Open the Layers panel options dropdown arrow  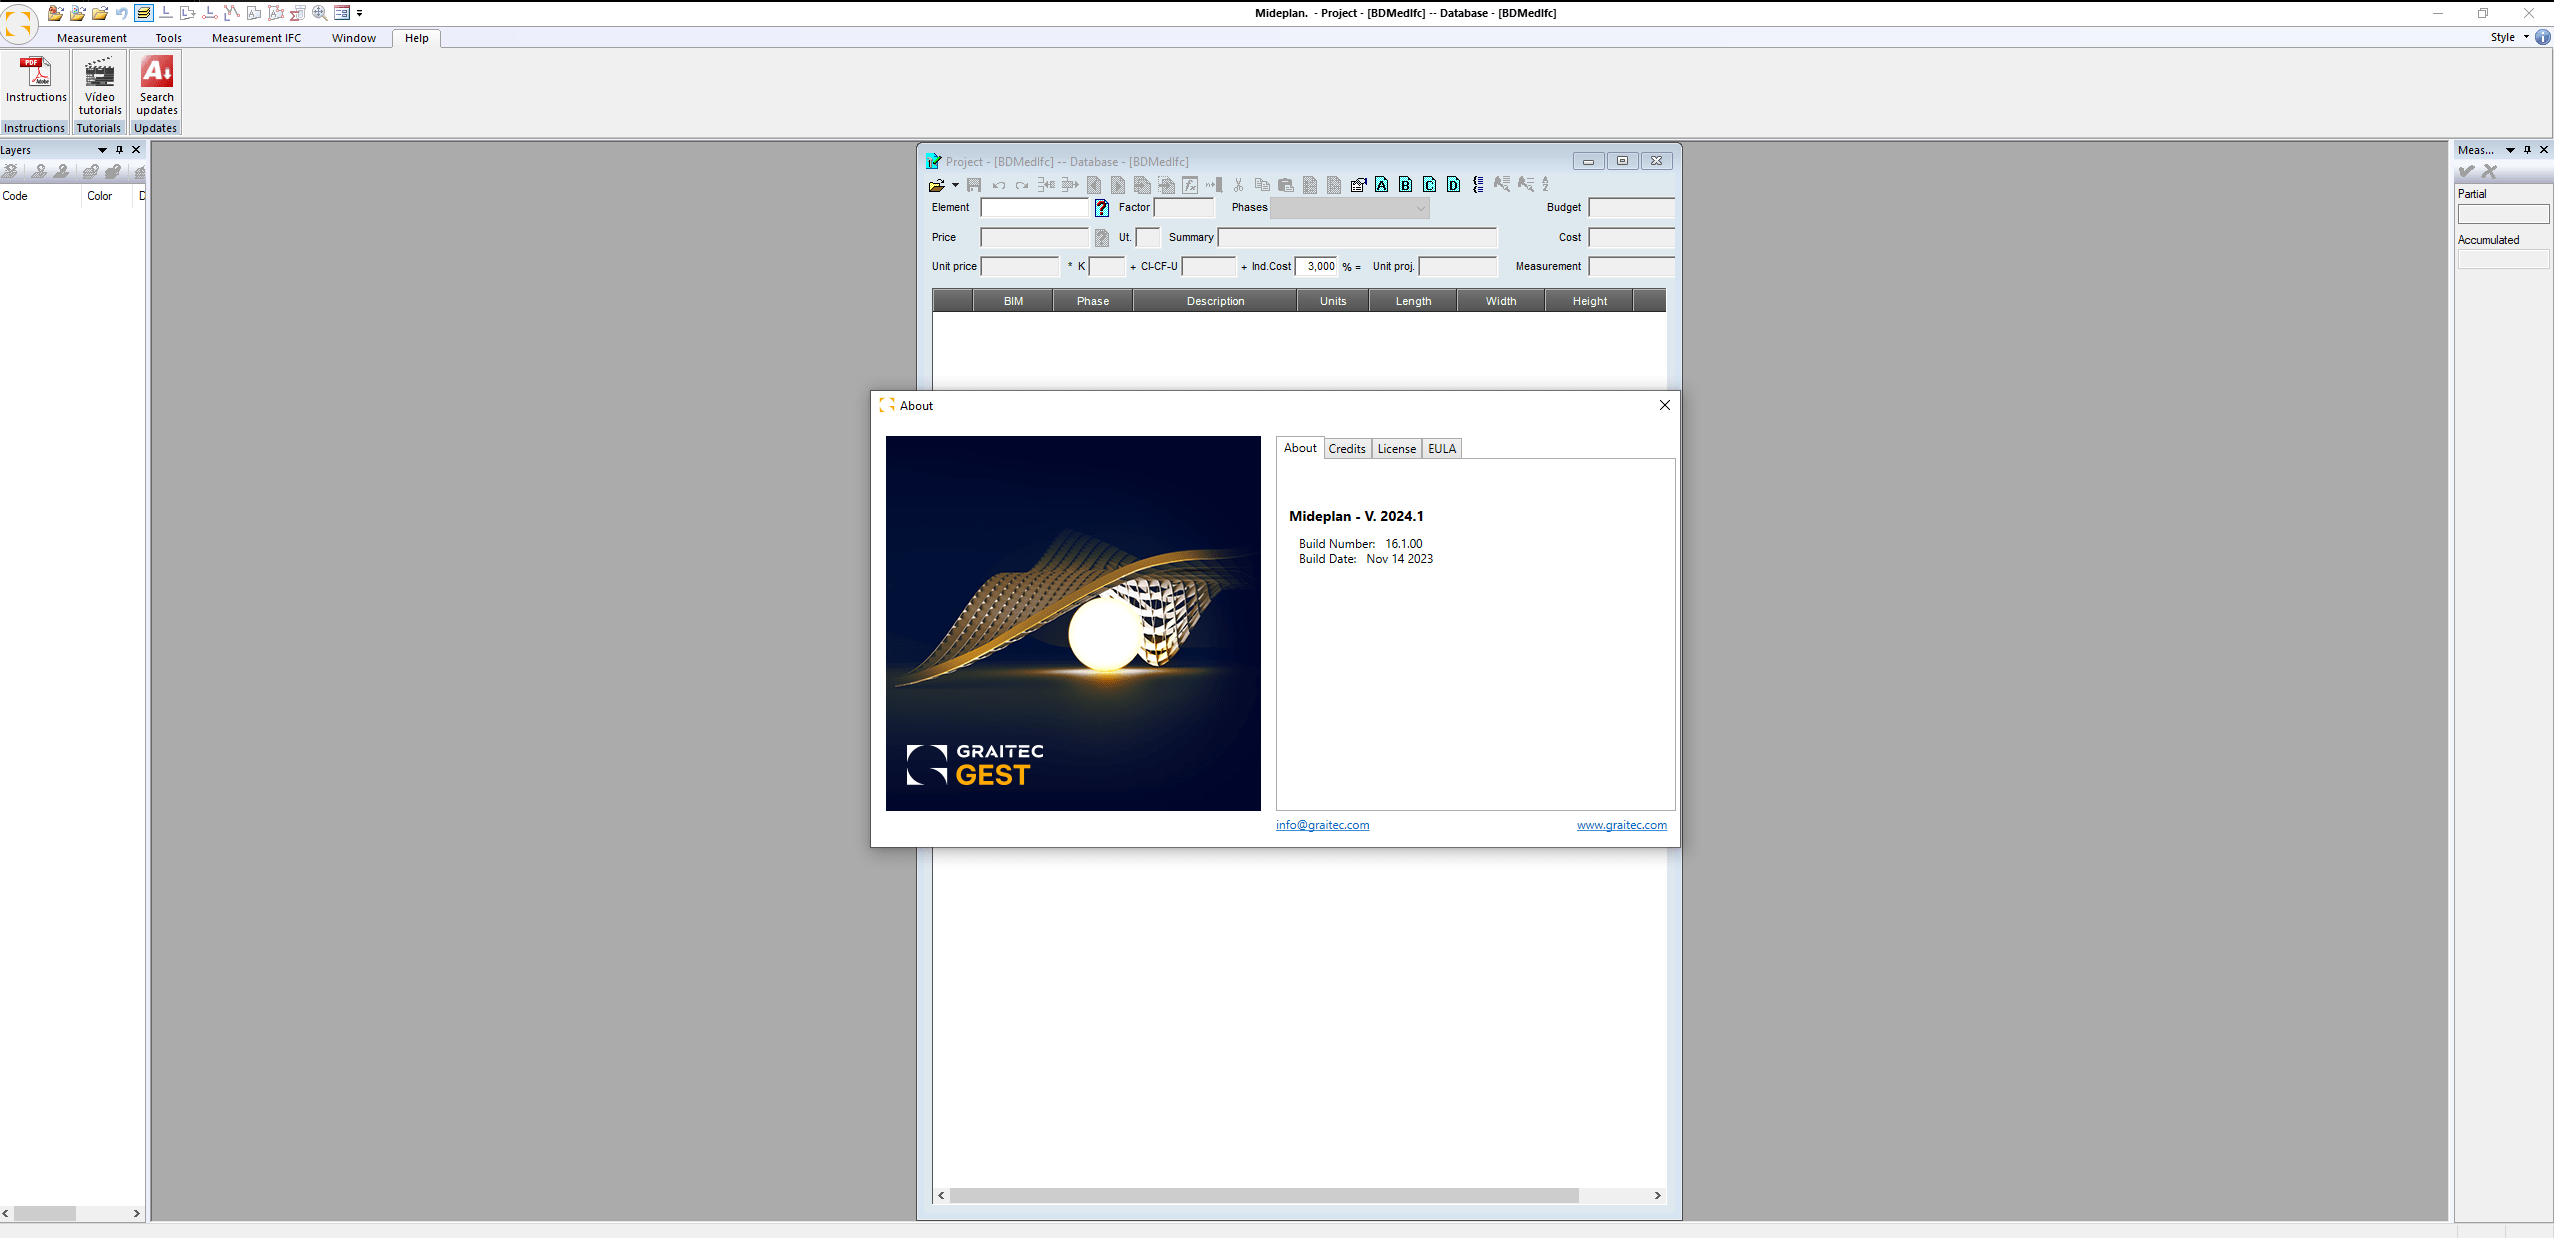click(x=102, y=150)
